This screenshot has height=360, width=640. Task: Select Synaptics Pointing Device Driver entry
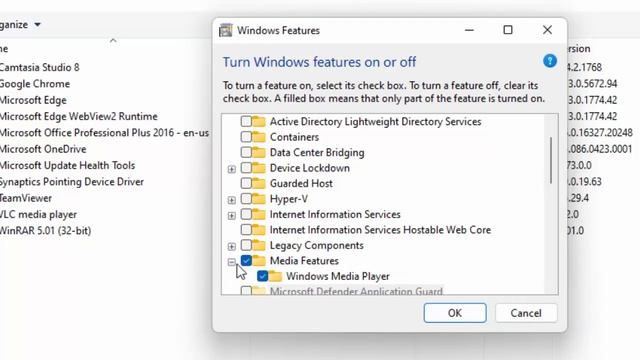click(72, 182)
